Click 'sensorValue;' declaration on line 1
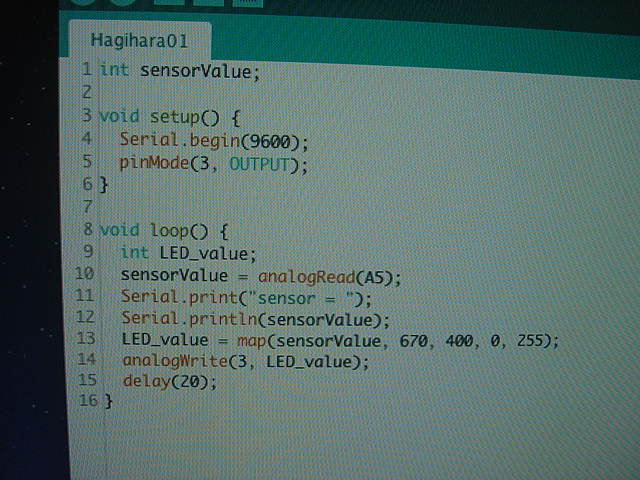640x480 pixels. point(200,72)
